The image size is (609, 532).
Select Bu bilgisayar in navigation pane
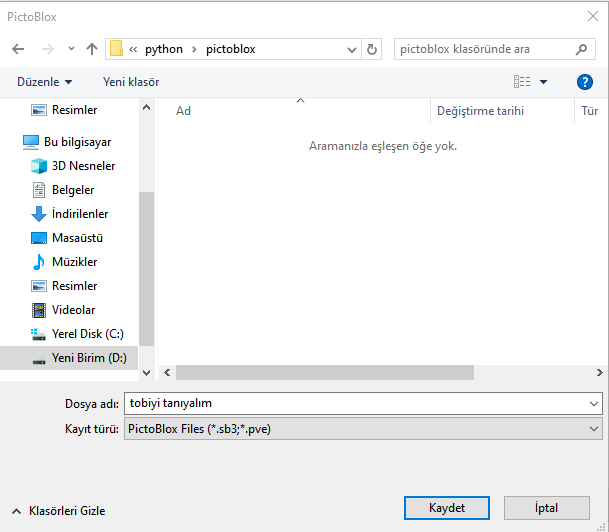(77, 142)
